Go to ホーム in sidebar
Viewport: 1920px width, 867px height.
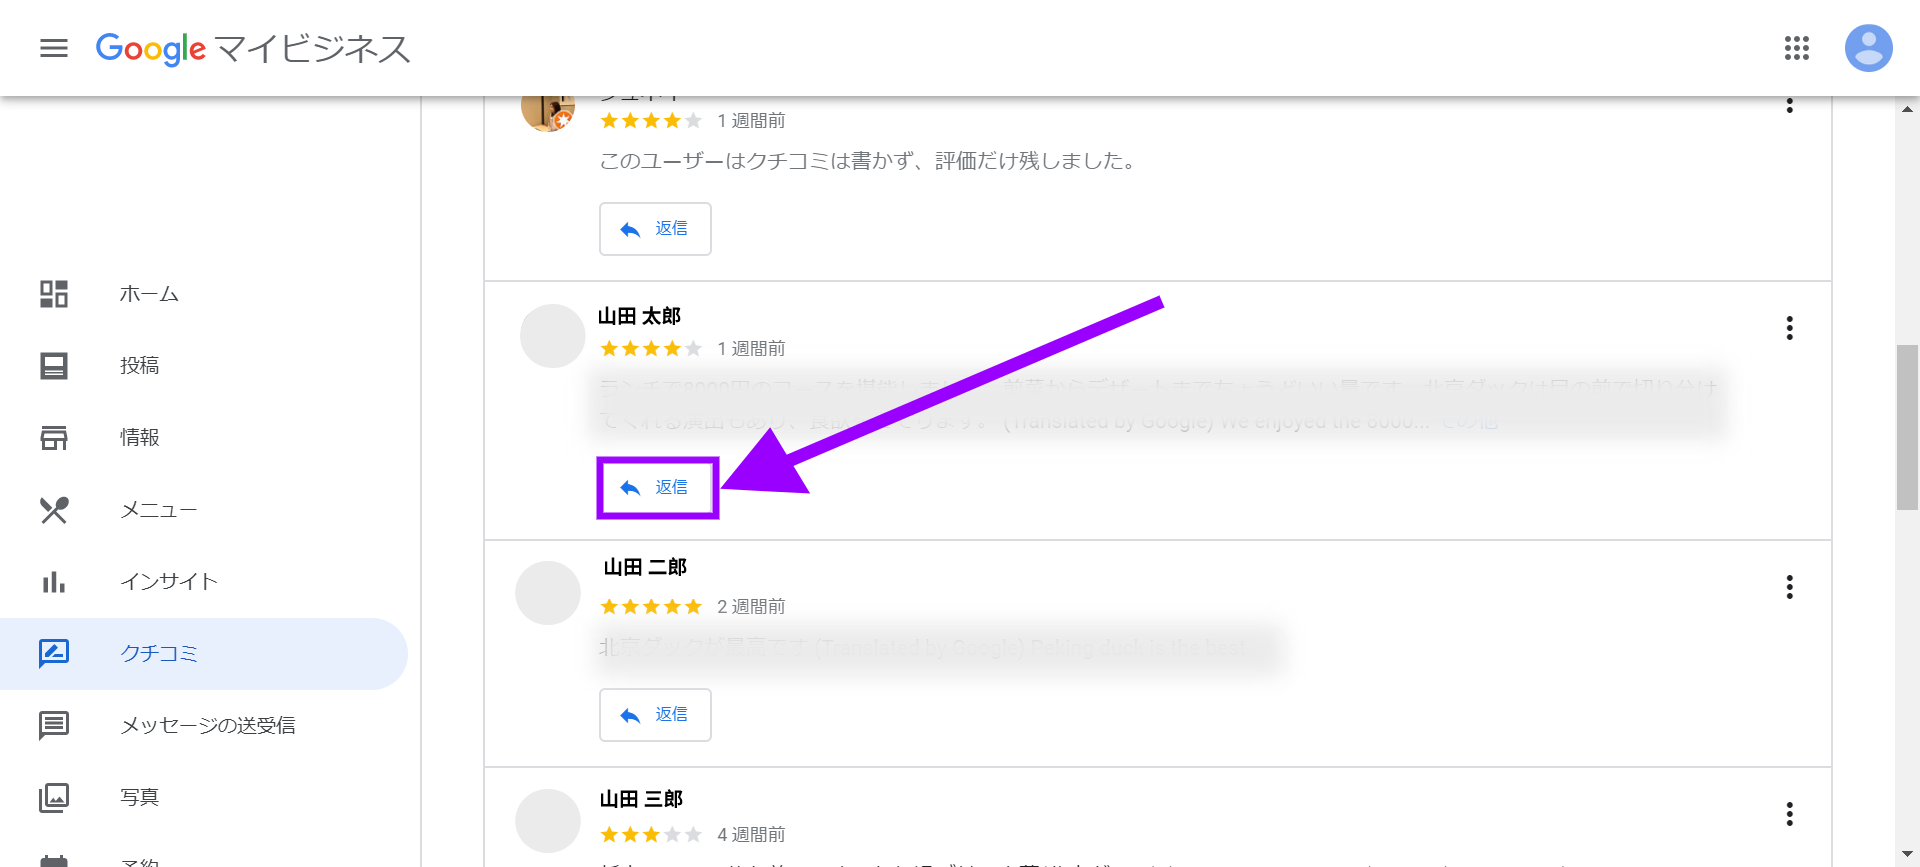coord(204,294)
